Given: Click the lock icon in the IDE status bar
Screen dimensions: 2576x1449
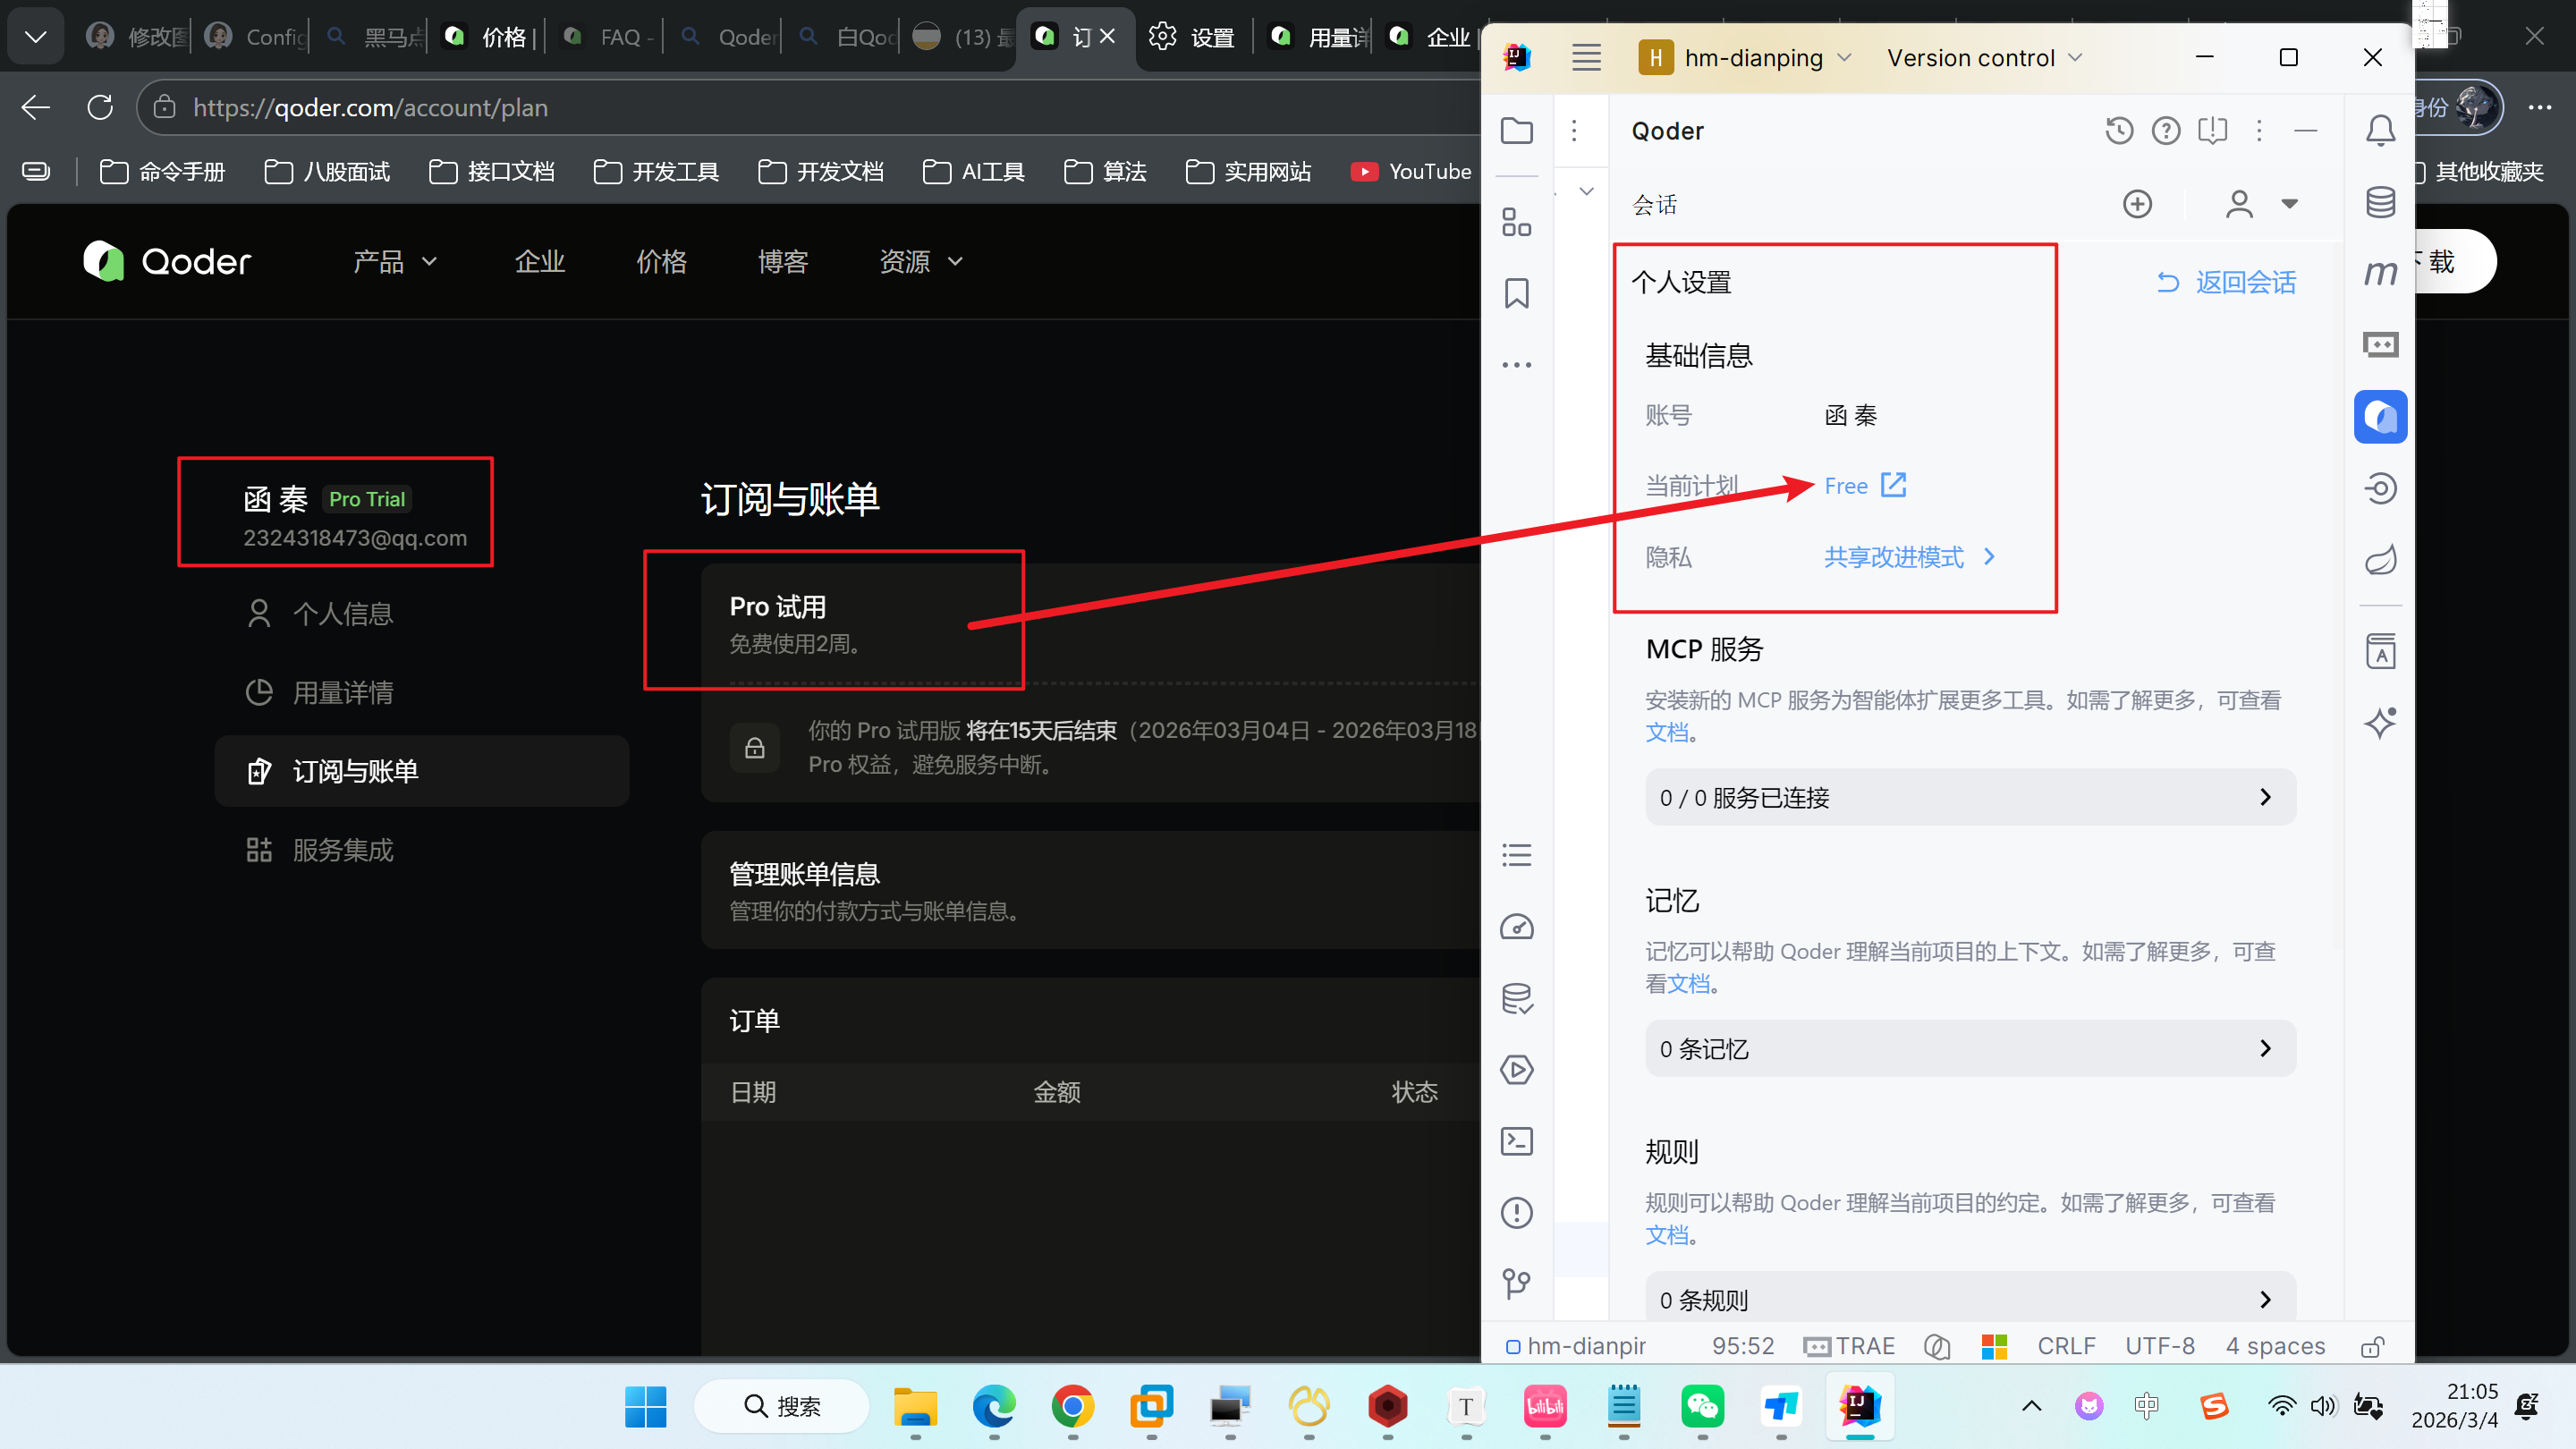Looking at the screenshot, I should tap(2372, 1347).
